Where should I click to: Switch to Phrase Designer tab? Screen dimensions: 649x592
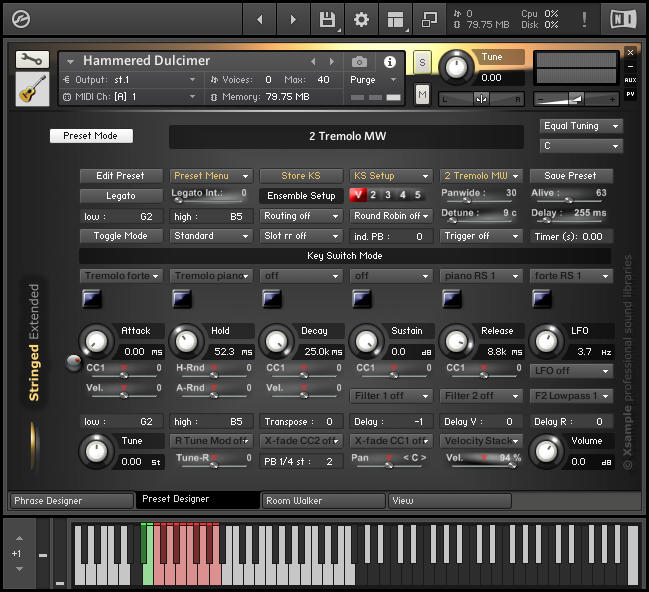coord(72,501)
